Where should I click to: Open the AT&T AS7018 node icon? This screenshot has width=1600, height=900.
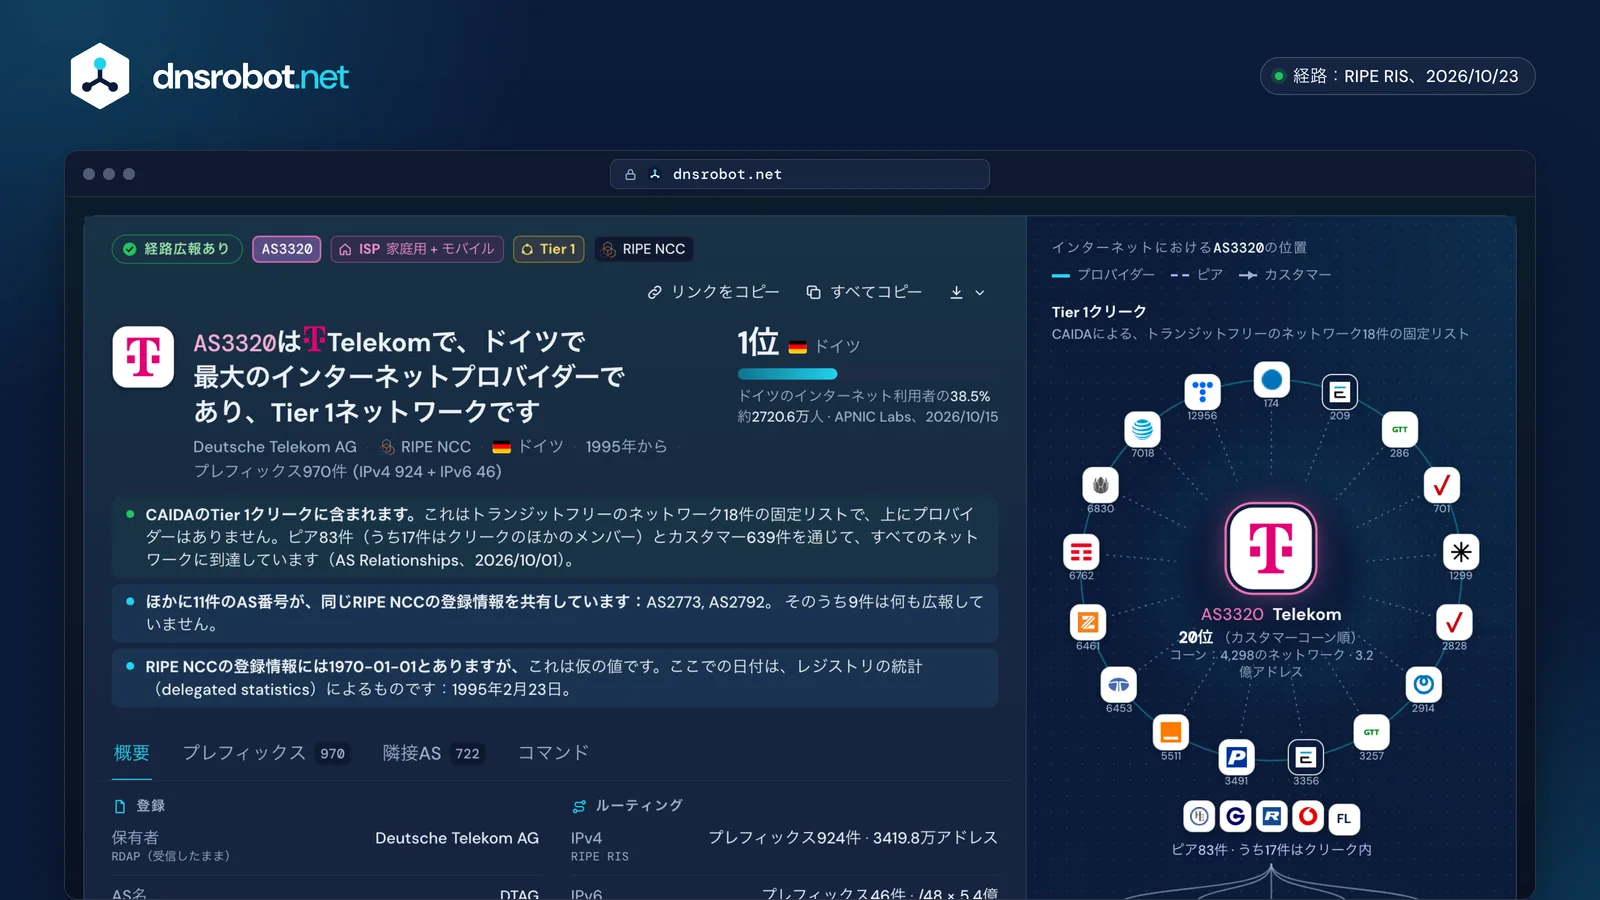click(x=1142, y=430)
